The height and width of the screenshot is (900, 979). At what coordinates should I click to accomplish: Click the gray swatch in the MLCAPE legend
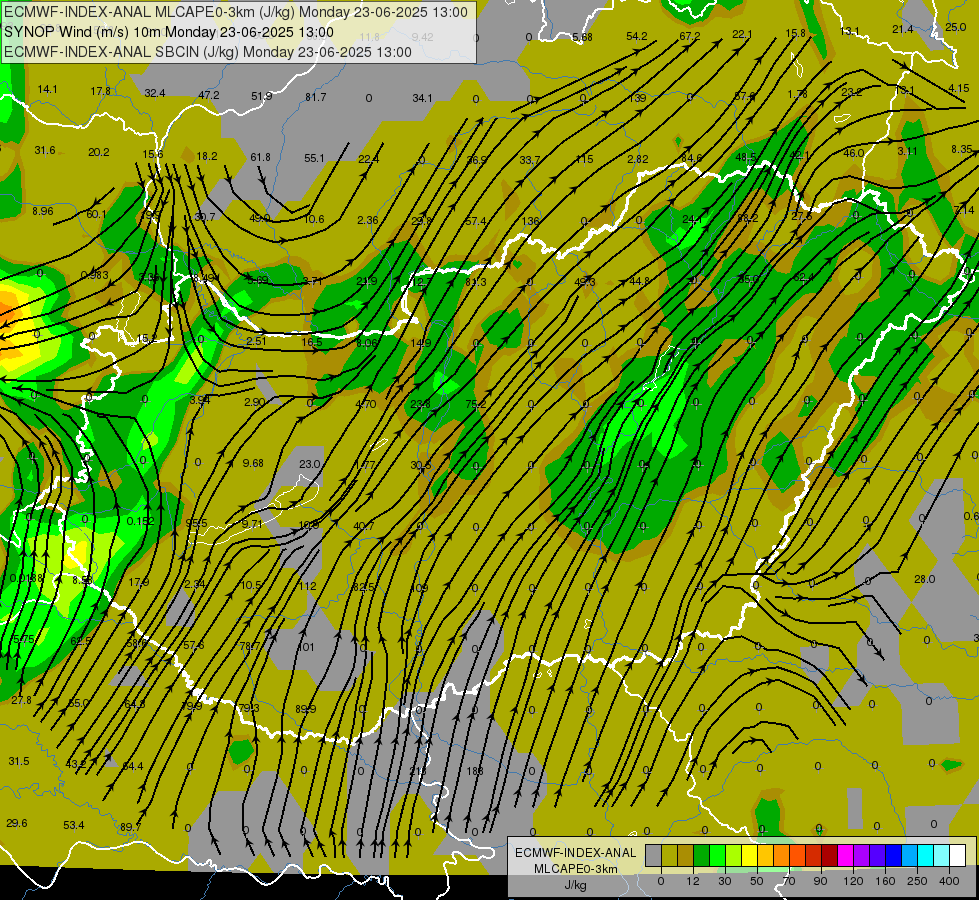tap(653, 856)
